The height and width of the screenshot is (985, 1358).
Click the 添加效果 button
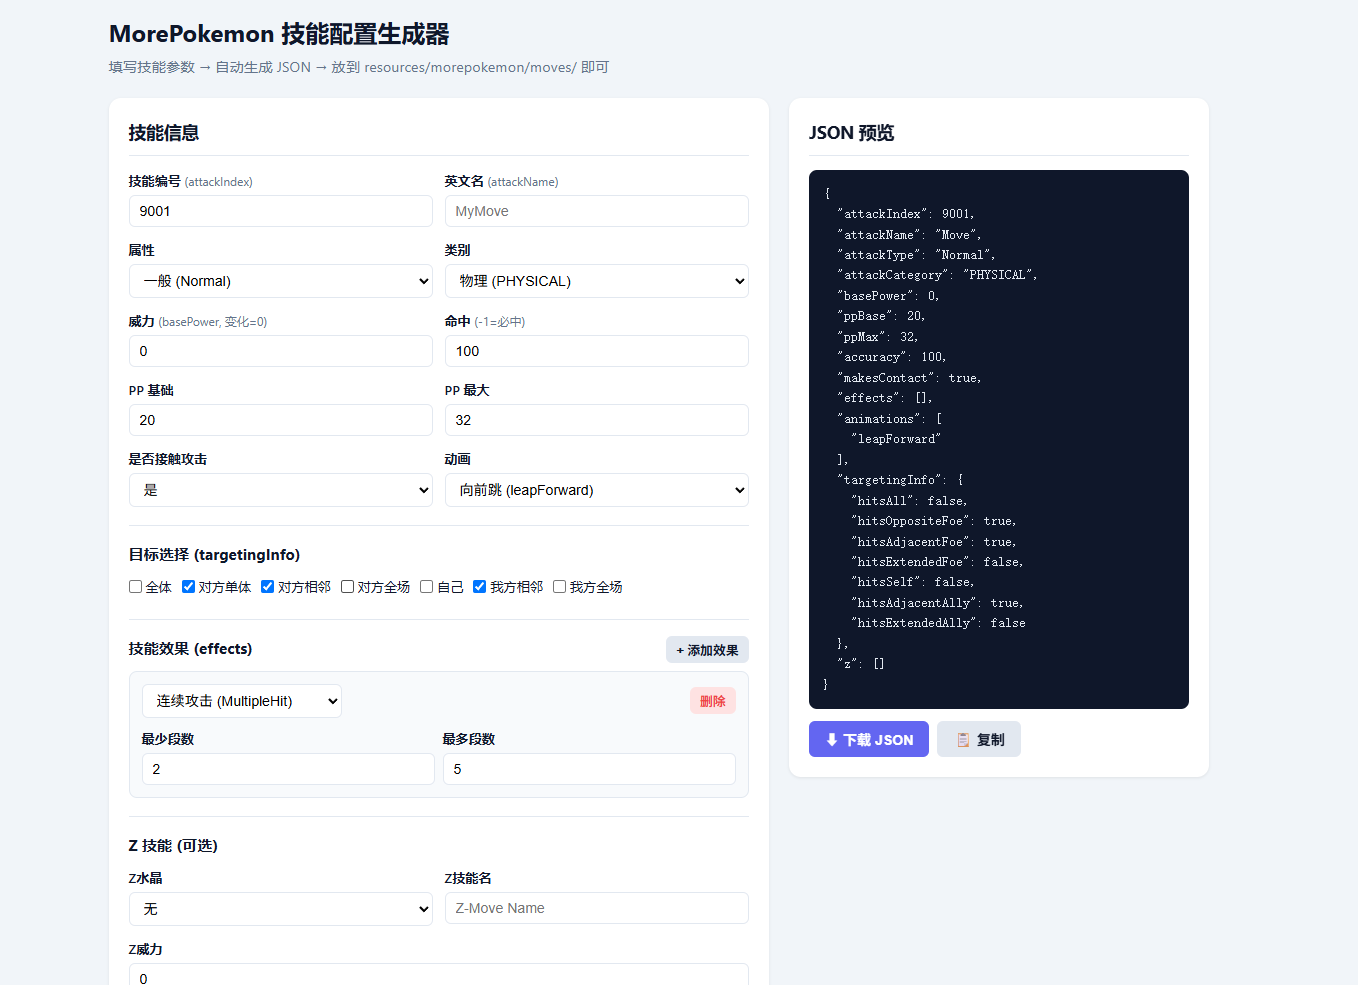point(707,650)
